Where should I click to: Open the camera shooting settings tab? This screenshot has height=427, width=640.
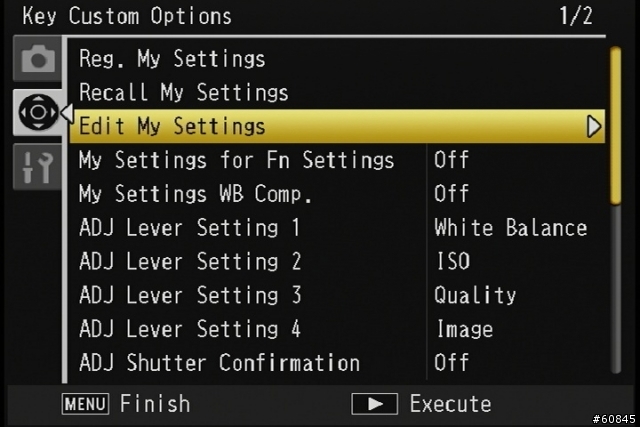pos(38,60)
